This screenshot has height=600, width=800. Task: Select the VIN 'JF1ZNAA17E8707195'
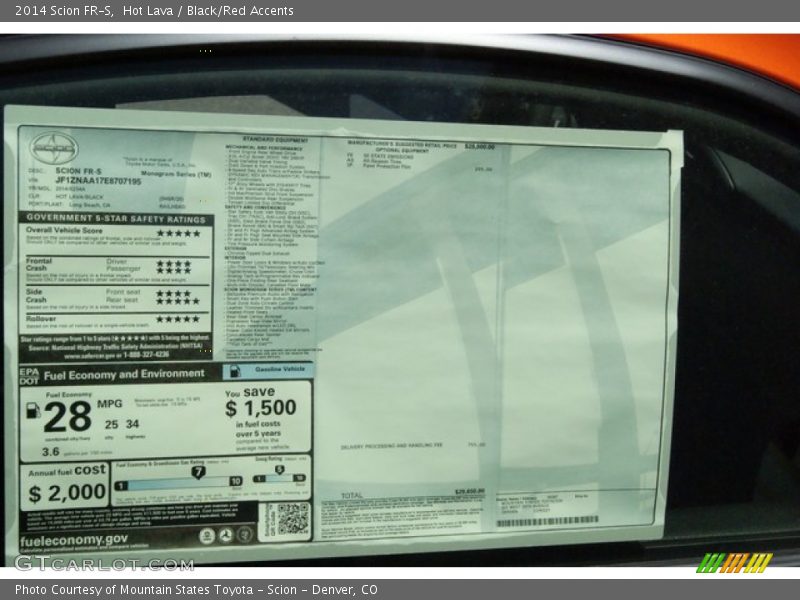click(x=98, y=181)
